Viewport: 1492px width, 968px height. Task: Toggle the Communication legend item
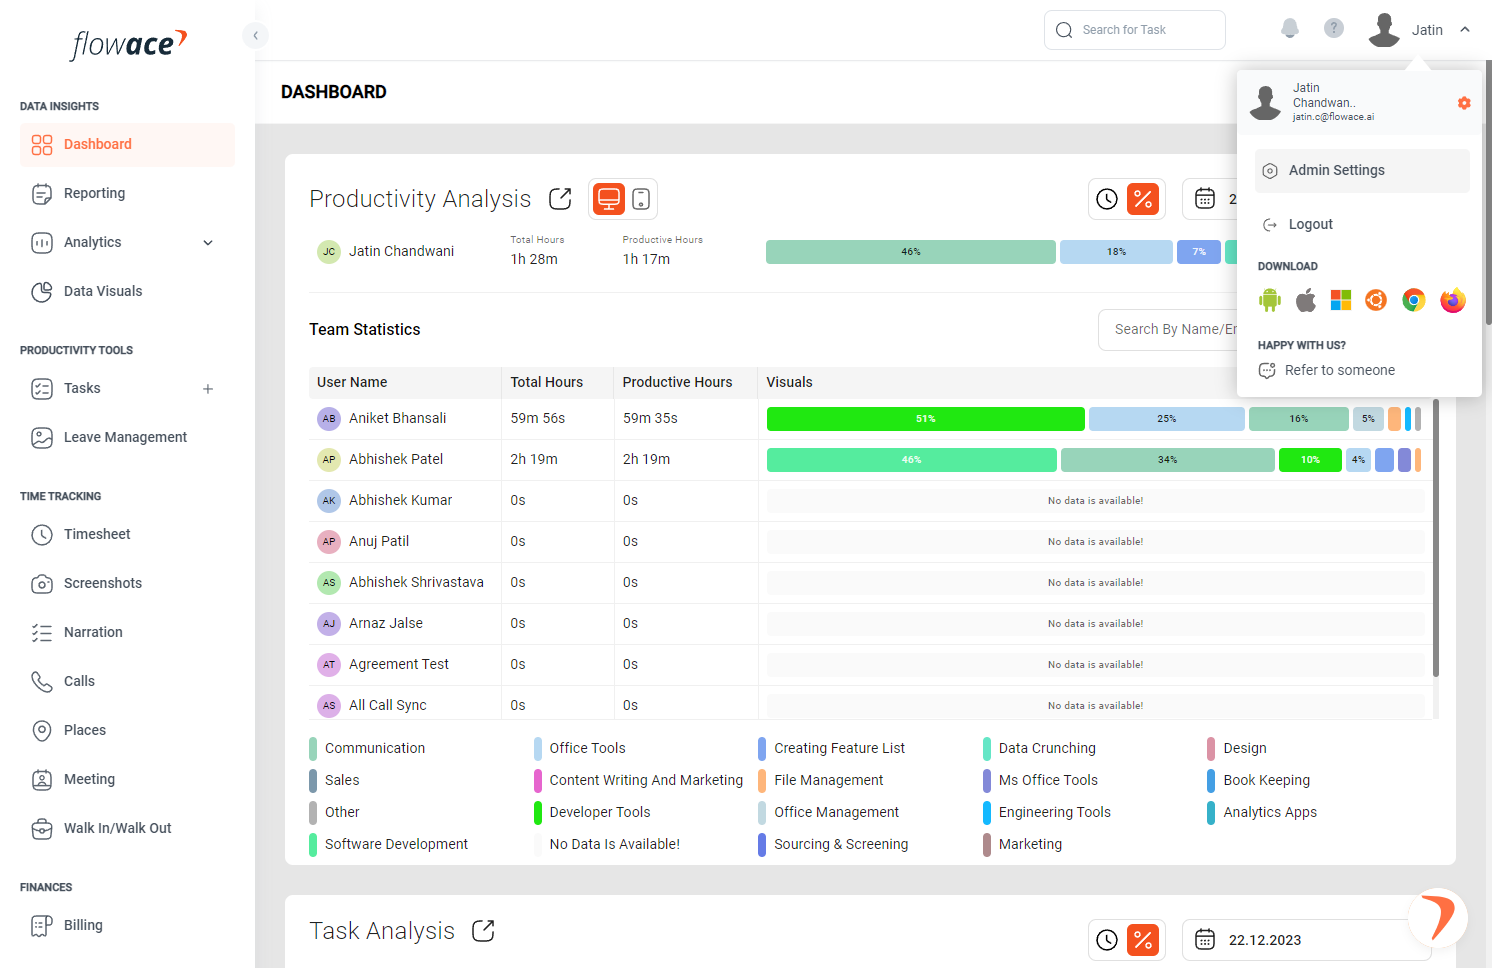367,748
